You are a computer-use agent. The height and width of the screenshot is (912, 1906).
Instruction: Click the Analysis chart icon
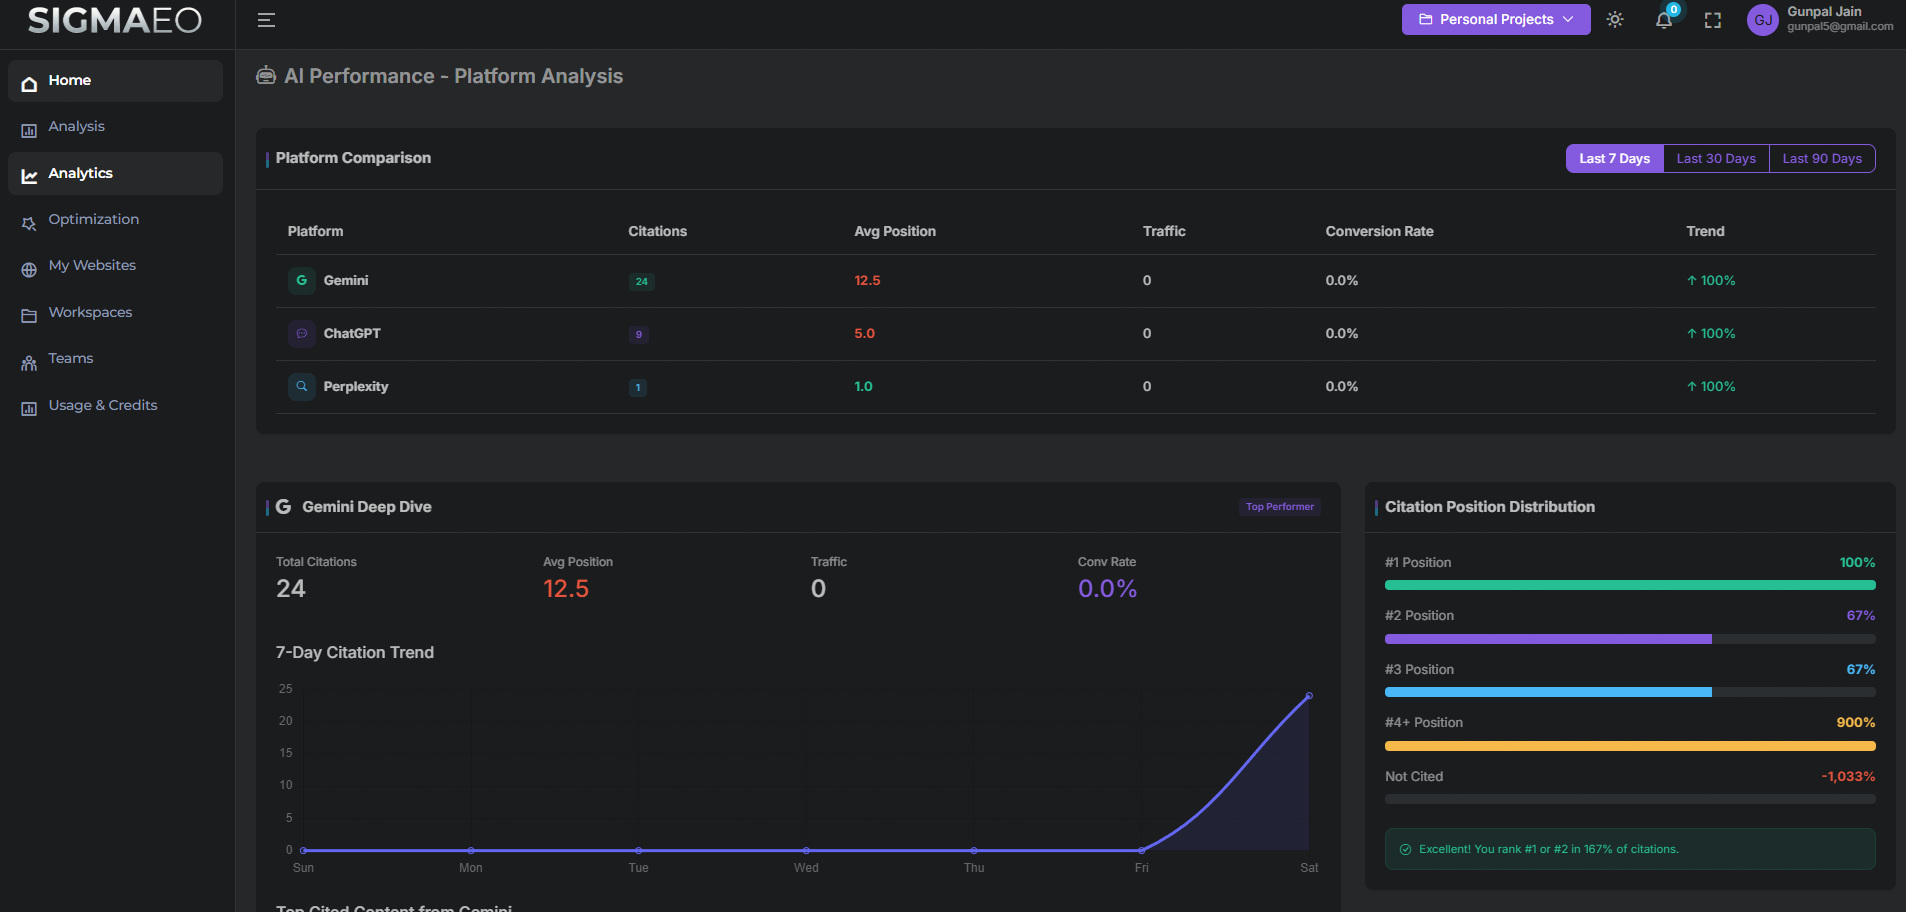tap(29, 130)
